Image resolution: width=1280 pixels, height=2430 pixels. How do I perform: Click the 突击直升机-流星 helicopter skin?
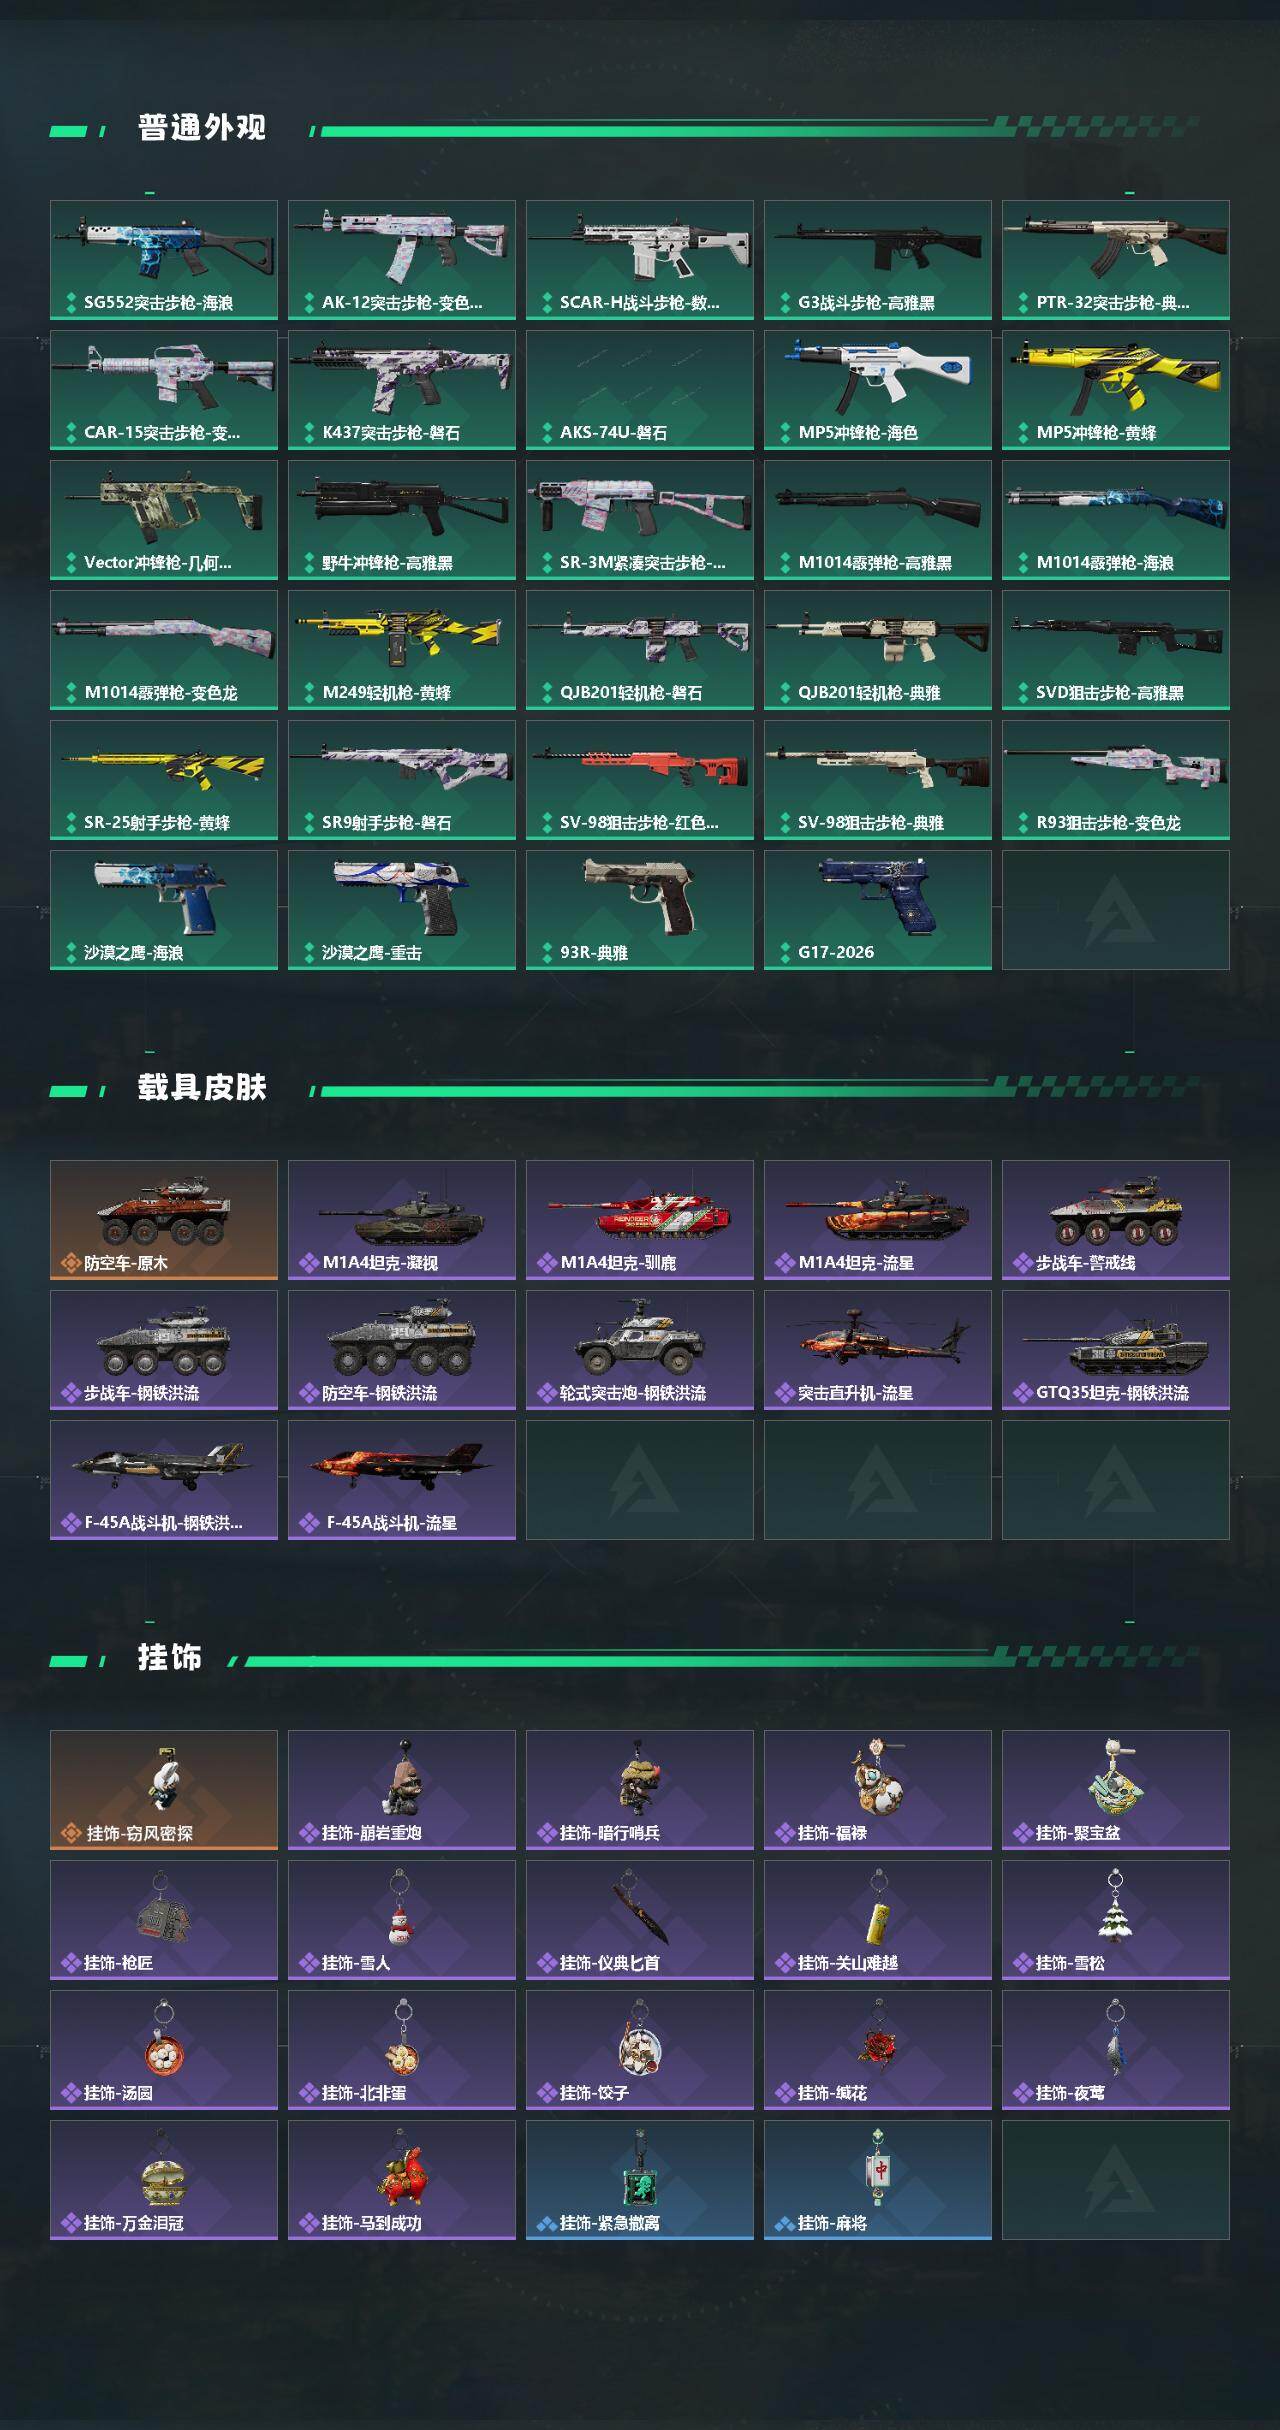(x=878, y=1350)
